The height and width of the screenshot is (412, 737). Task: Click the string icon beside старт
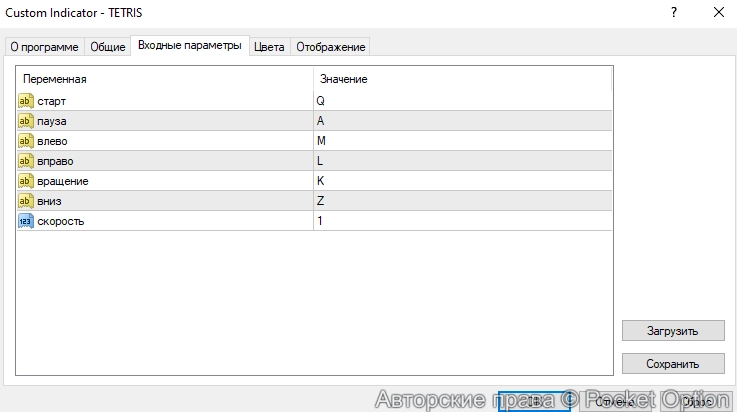pyautogui.click(x=26, y=101)
